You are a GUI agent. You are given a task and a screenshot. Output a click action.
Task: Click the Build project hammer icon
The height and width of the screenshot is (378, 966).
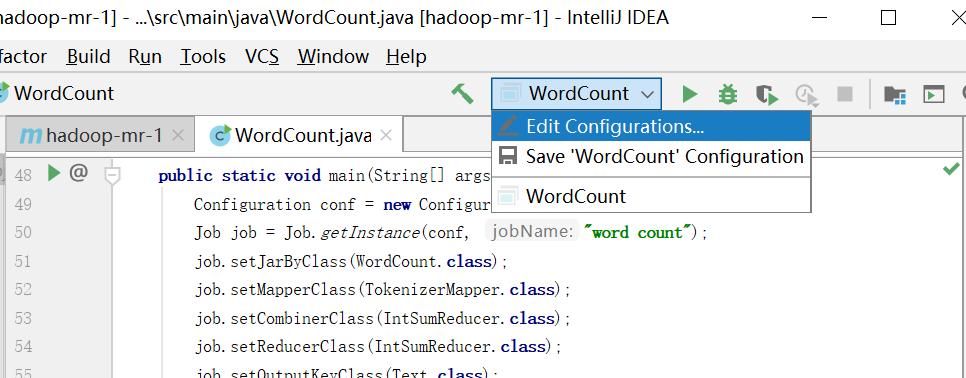point(462,94)
